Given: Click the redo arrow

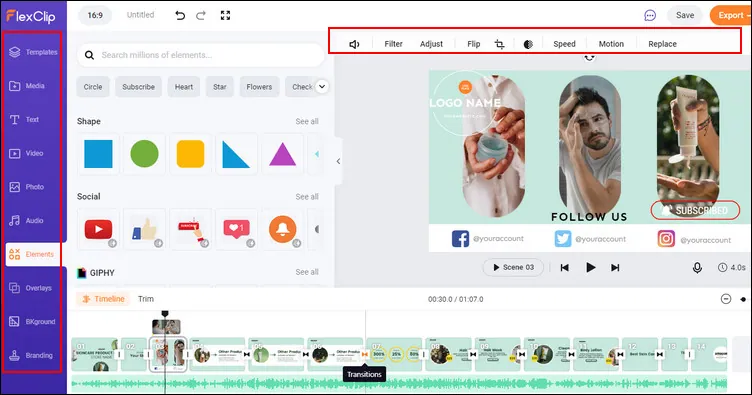Looking at the screenshot, I should coord(201,15).
